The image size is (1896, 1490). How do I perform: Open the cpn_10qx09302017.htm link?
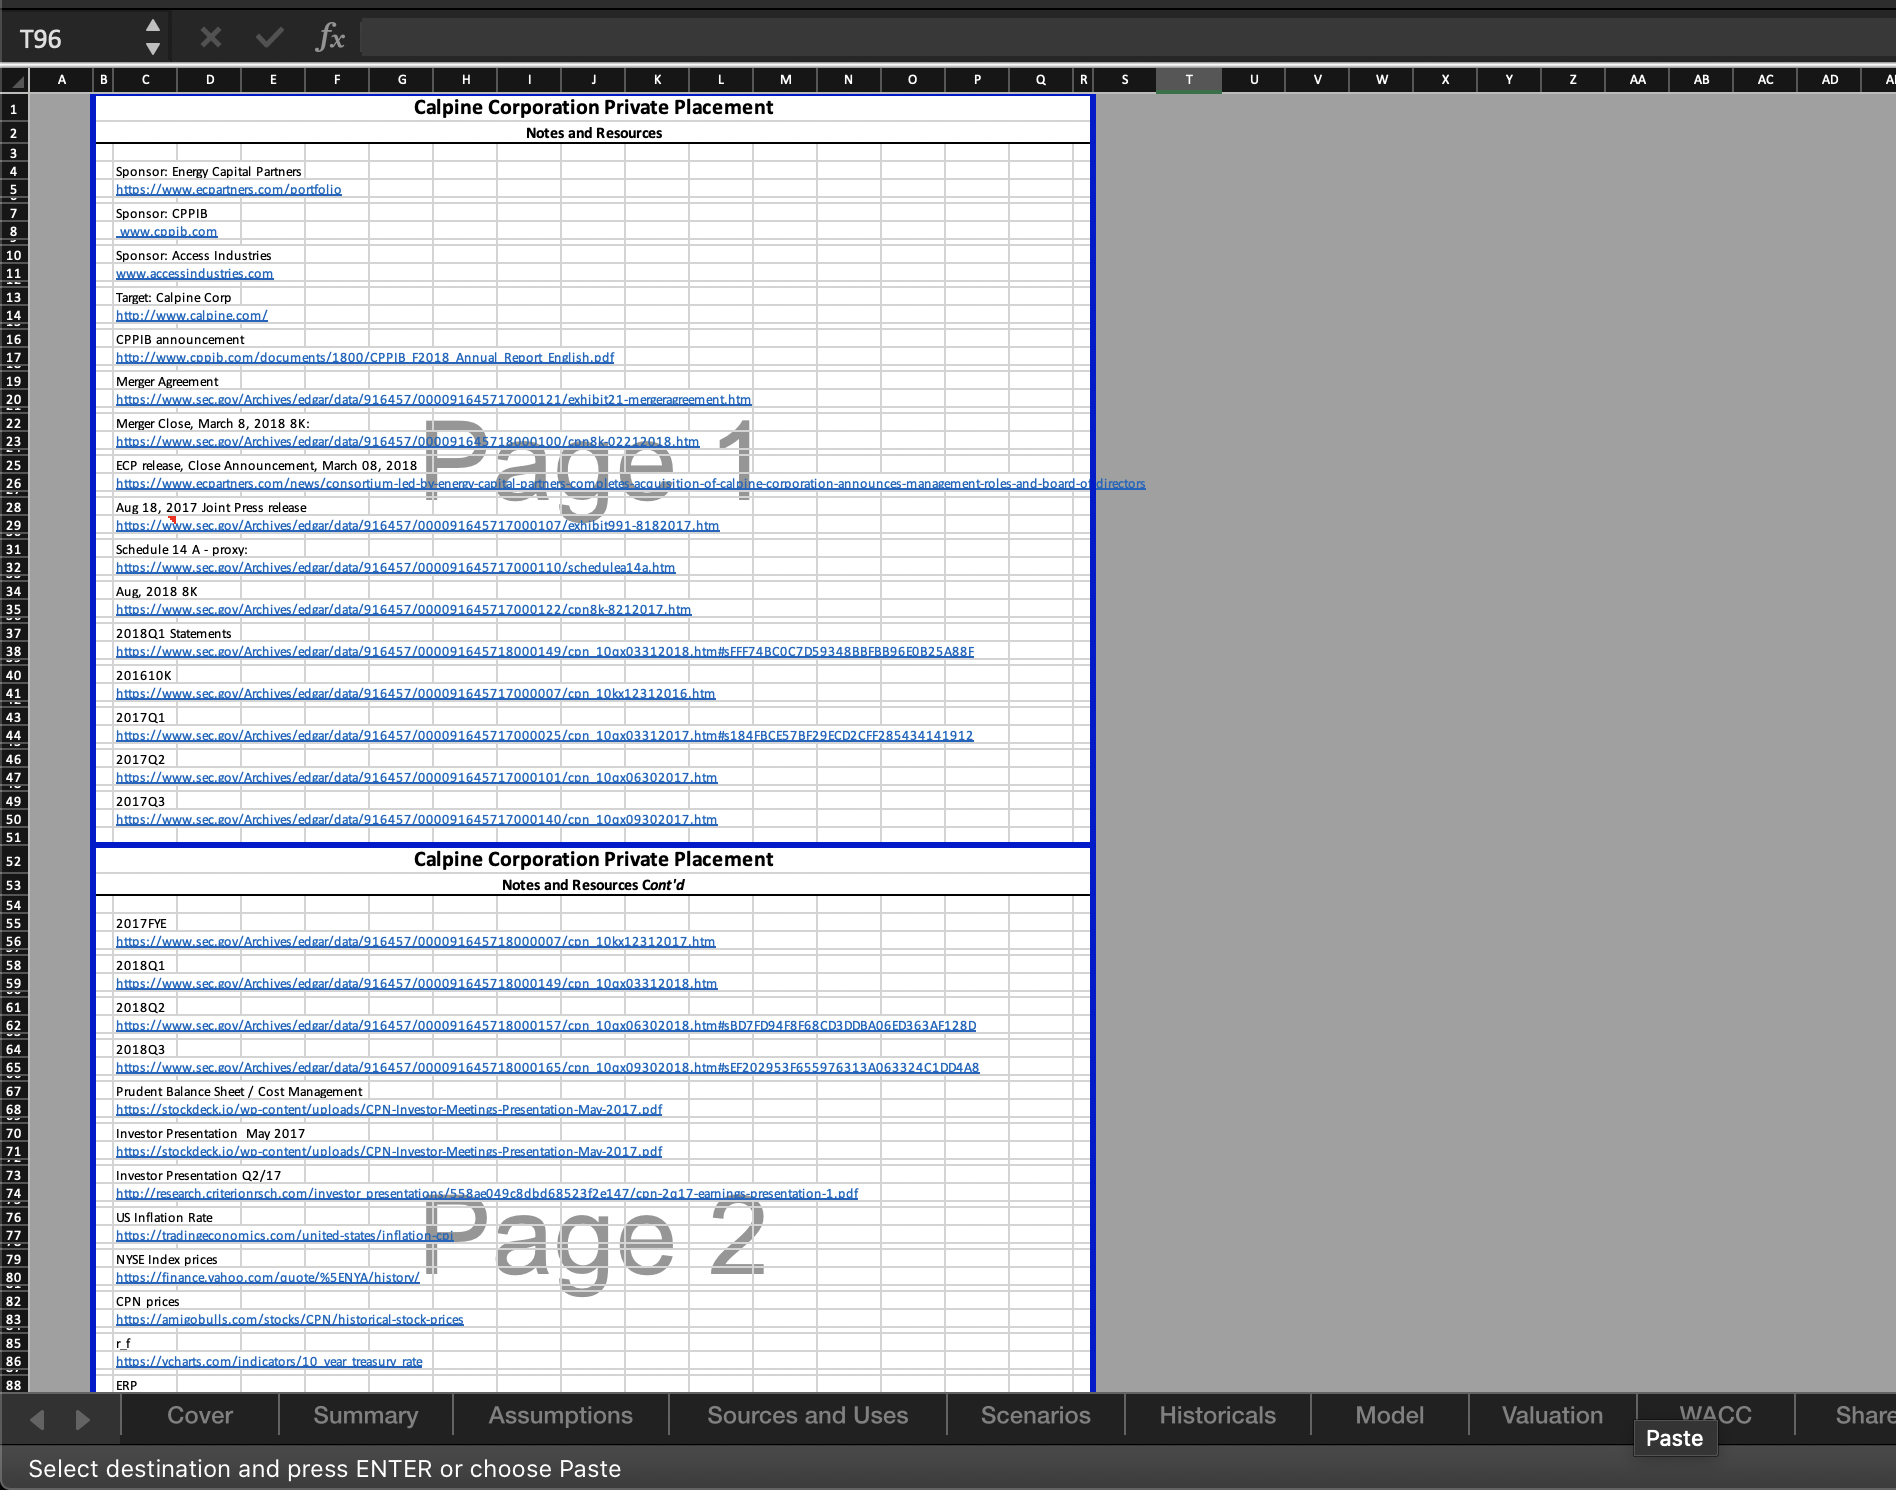coord(416,820)
